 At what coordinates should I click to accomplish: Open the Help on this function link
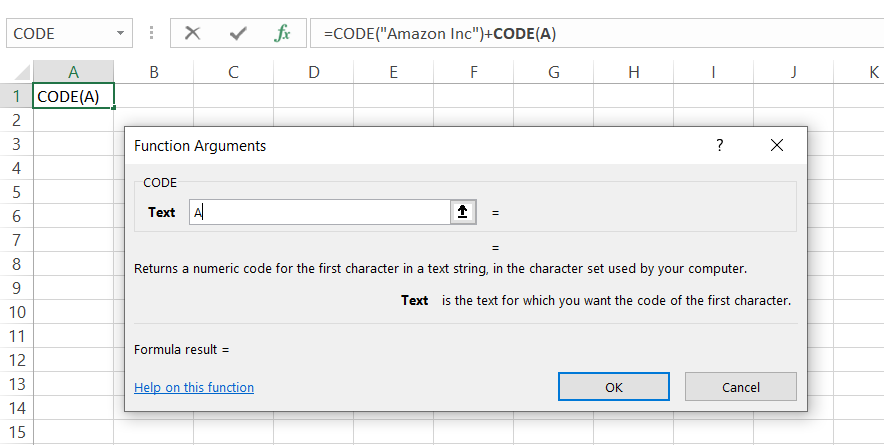(193, 387)
